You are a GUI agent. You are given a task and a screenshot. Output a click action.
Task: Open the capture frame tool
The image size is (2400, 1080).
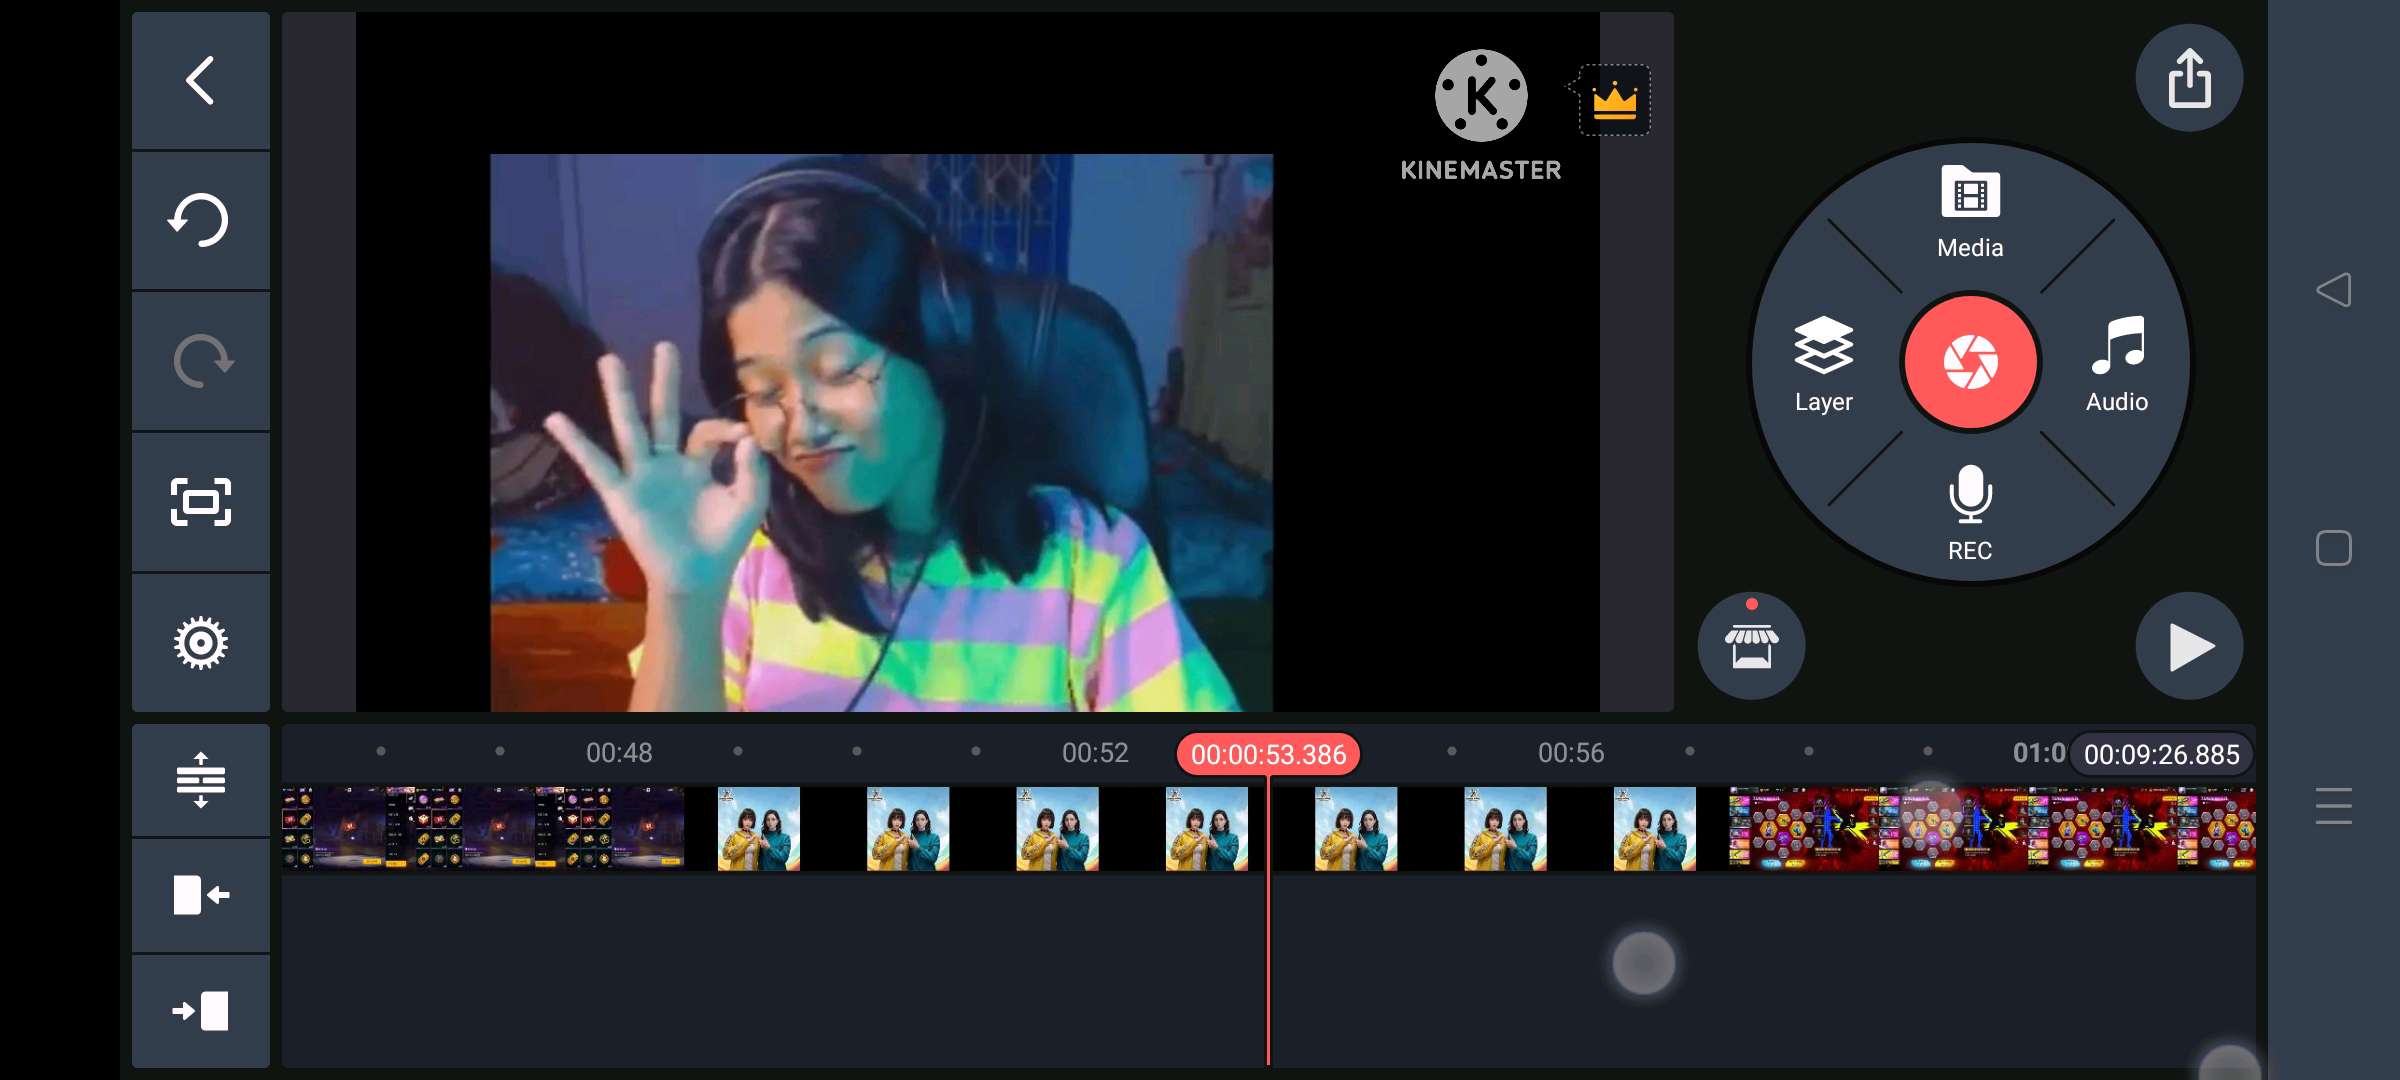(200, 501)
